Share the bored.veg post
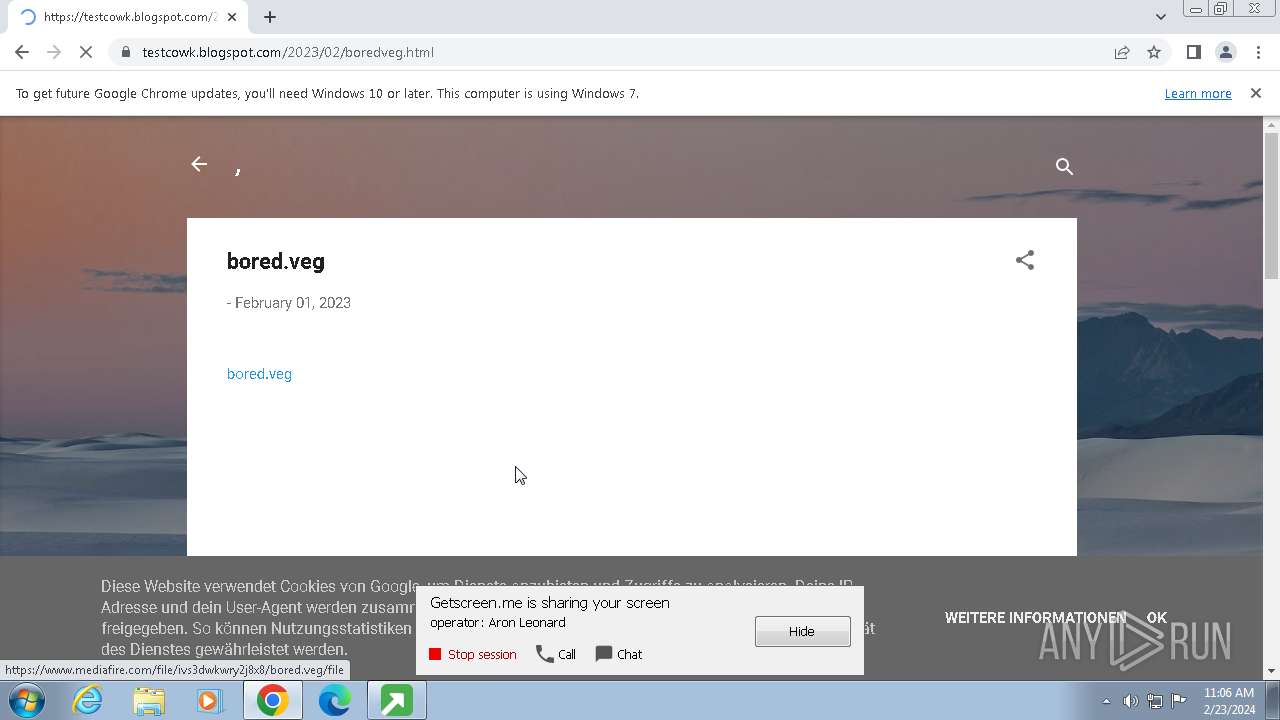This screenshot has width=1280, height=720. [x=1025, y=260]
